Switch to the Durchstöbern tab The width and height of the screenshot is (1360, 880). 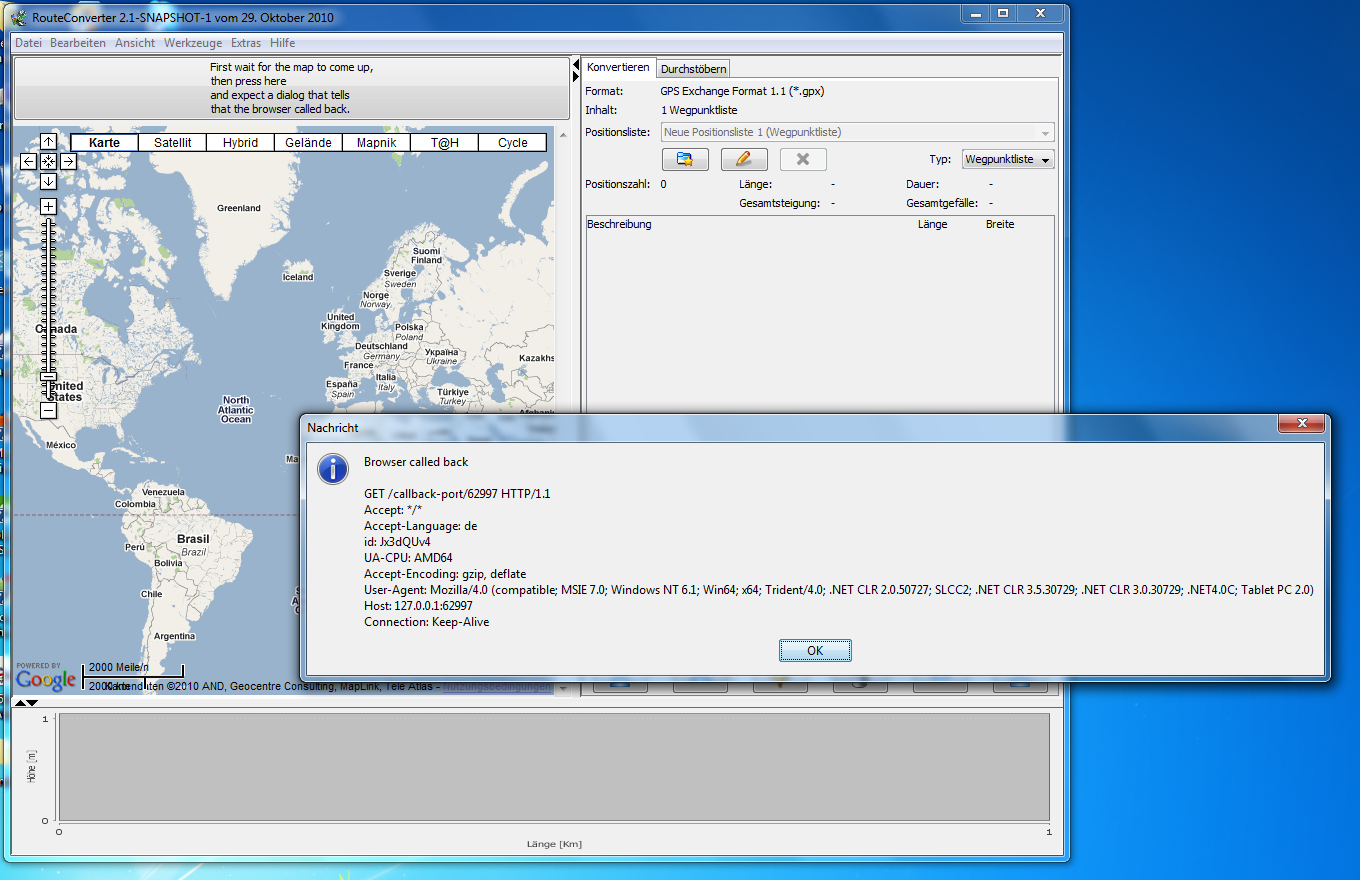(x=693, y=68)
